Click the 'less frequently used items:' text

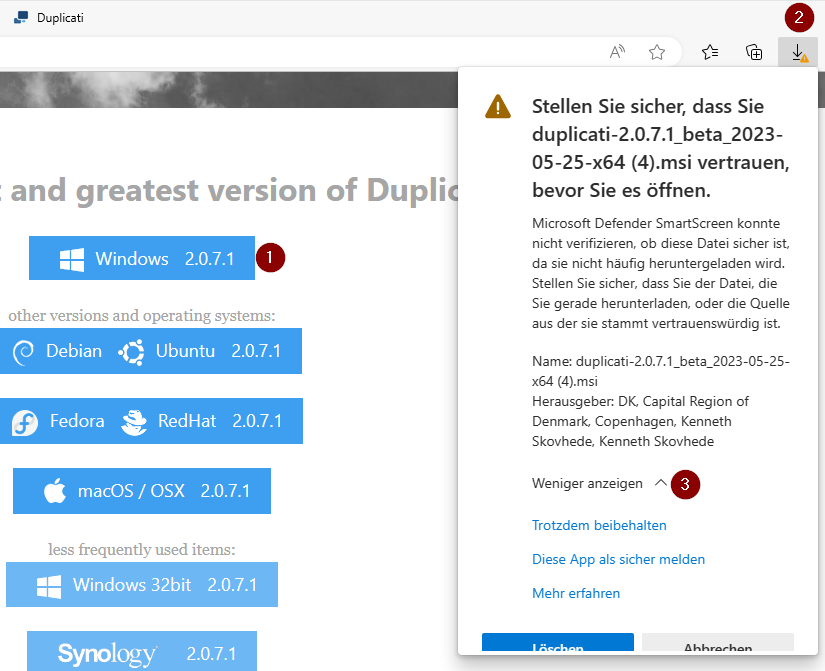pos(142,549)
